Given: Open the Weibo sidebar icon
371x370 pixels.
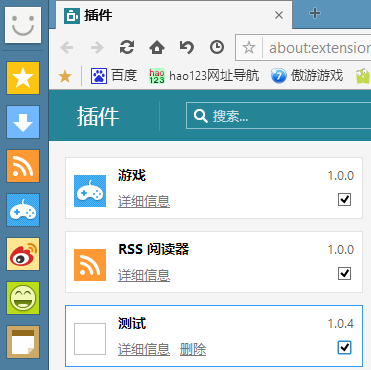Looking at the screenshot, I should point(23,254).
